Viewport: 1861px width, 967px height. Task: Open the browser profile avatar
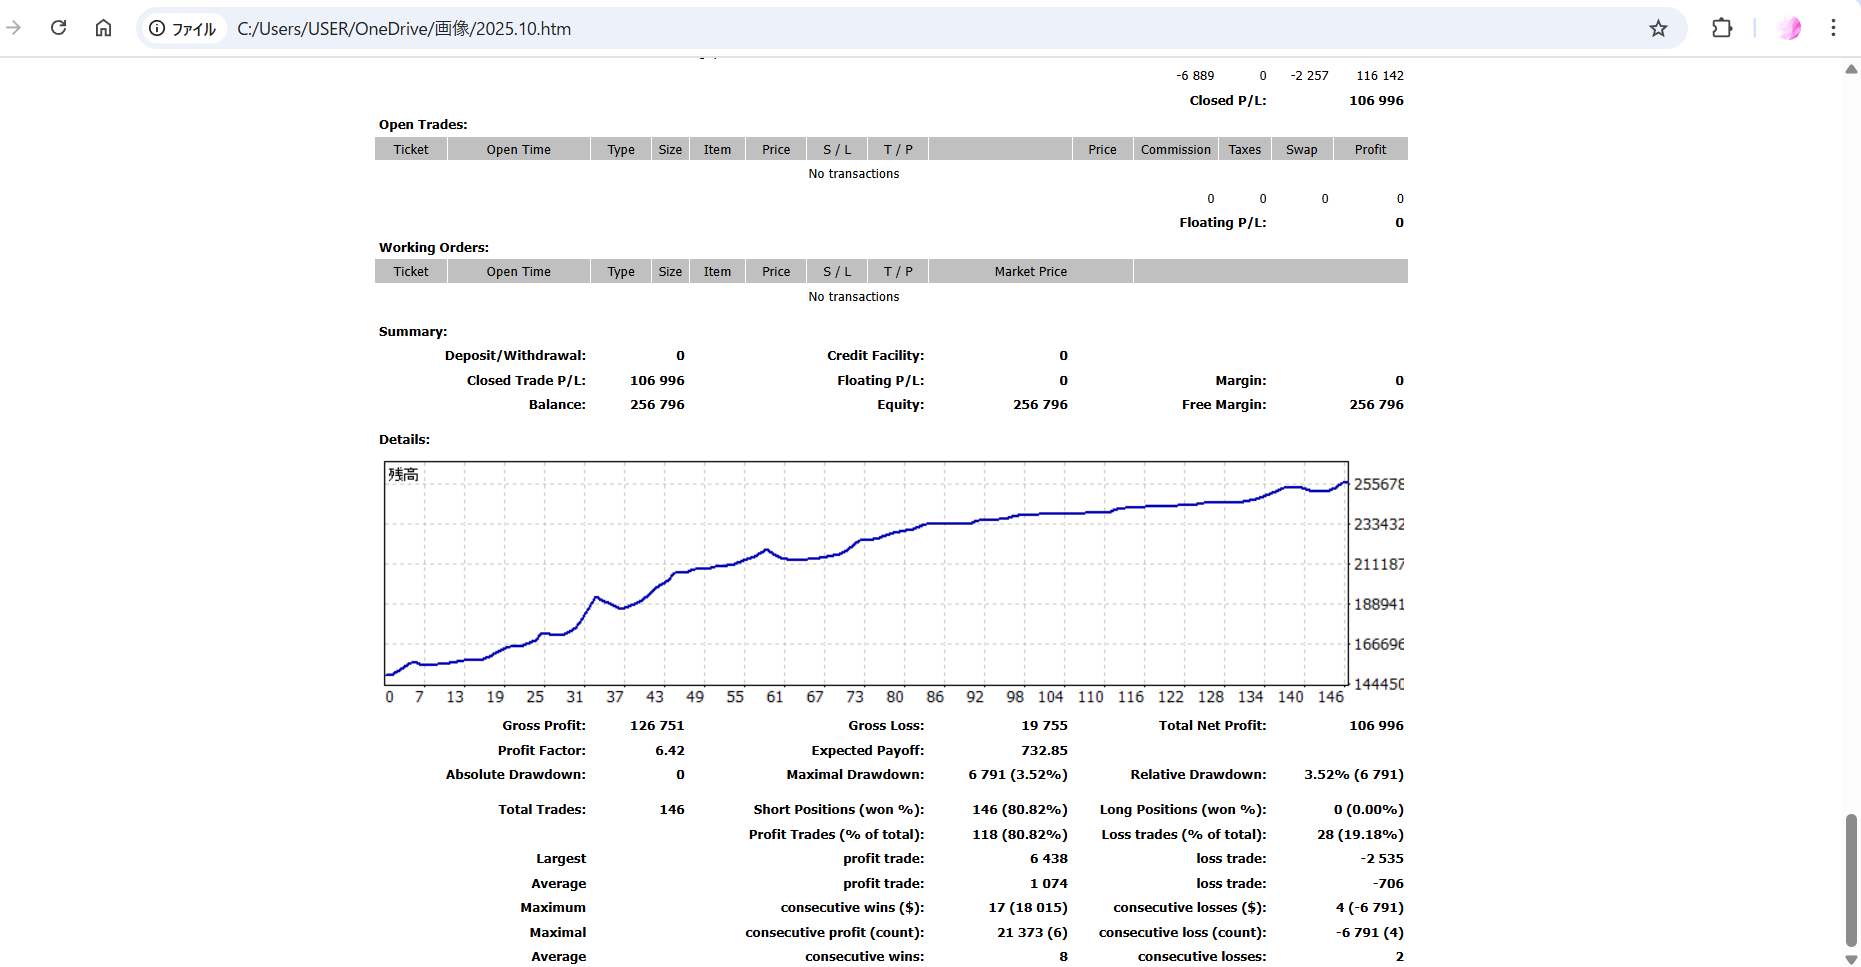[1789, 28]
